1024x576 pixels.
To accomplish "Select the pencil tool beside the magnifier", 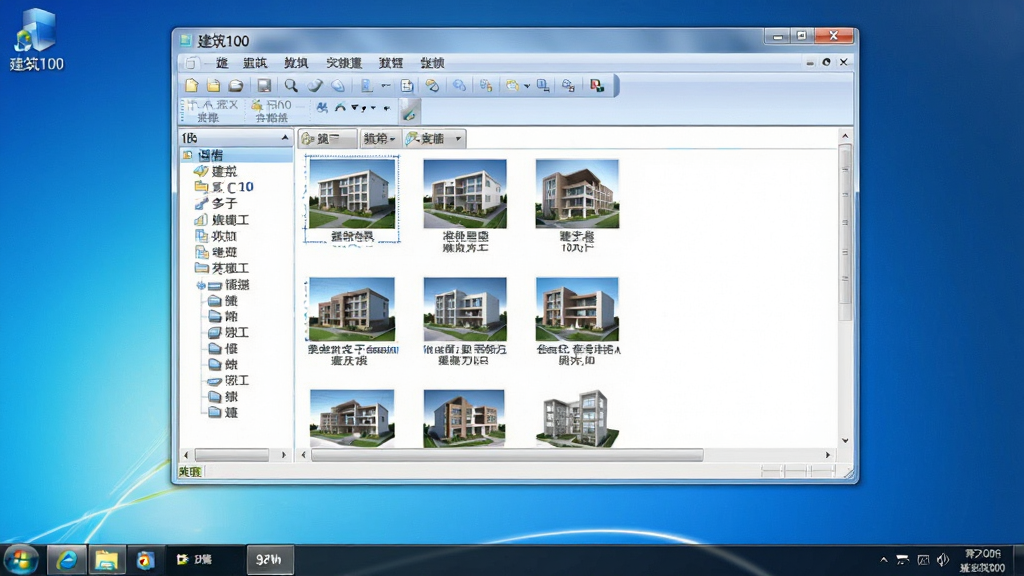I will 315,86.
